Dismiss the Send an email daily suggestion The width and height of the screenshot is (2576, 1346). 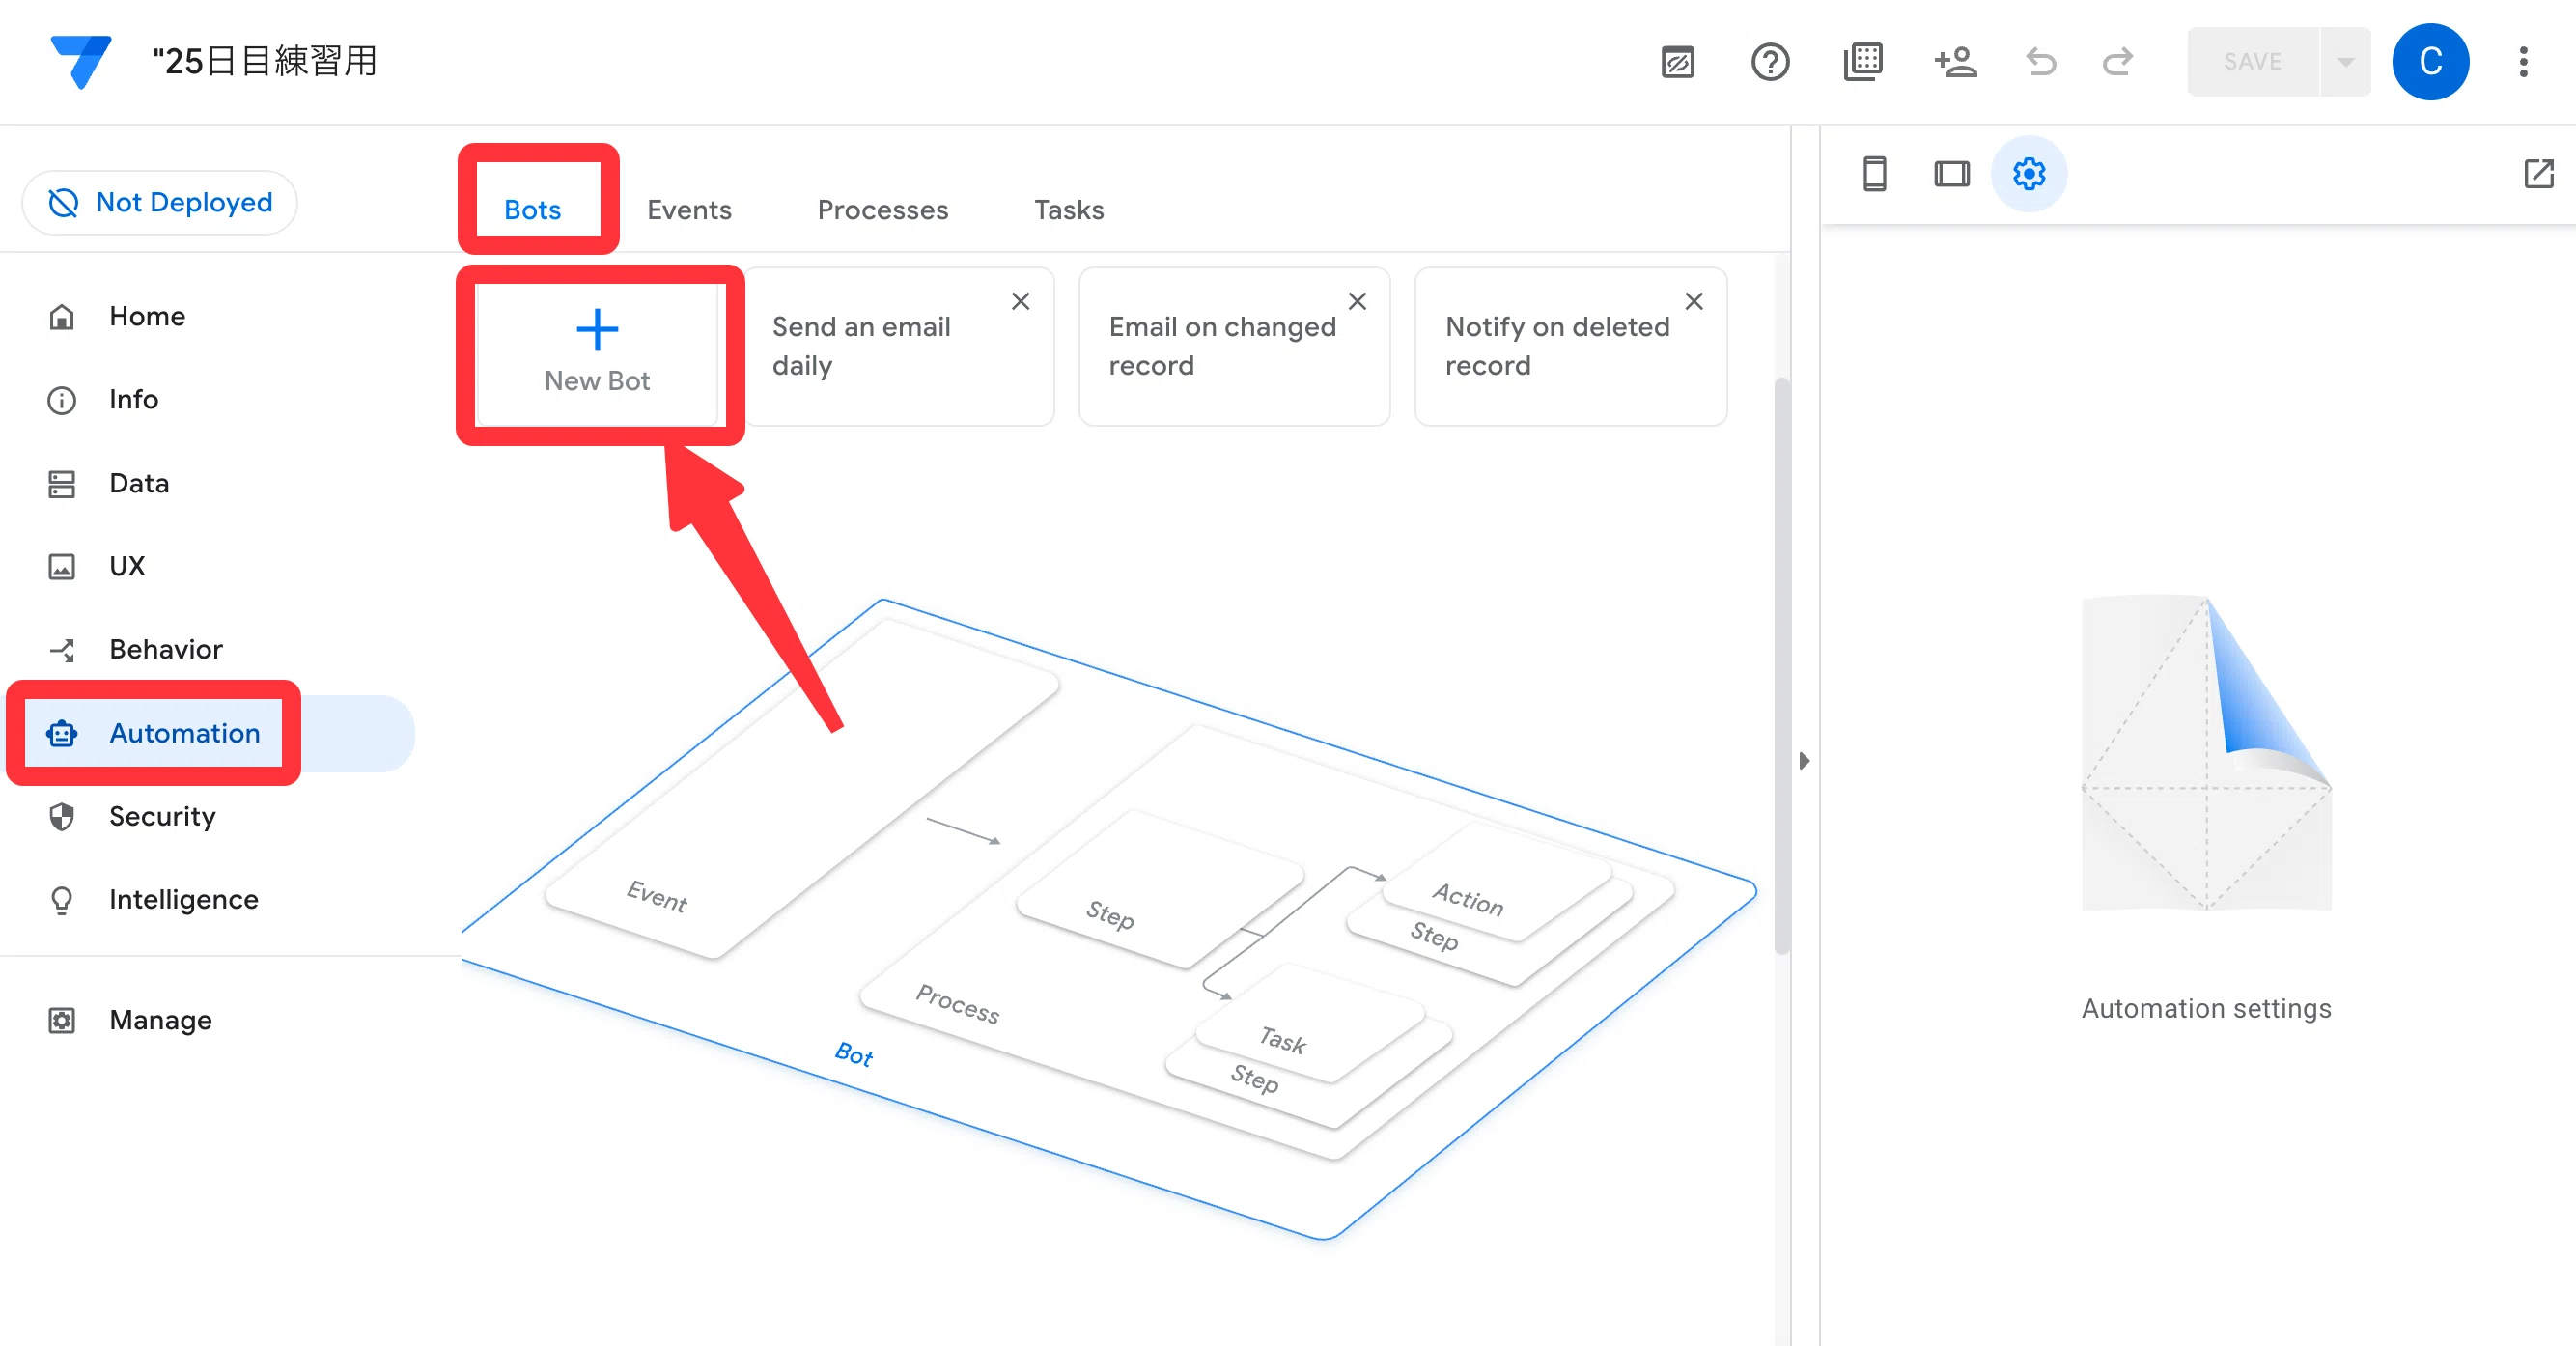point(1020,302)
